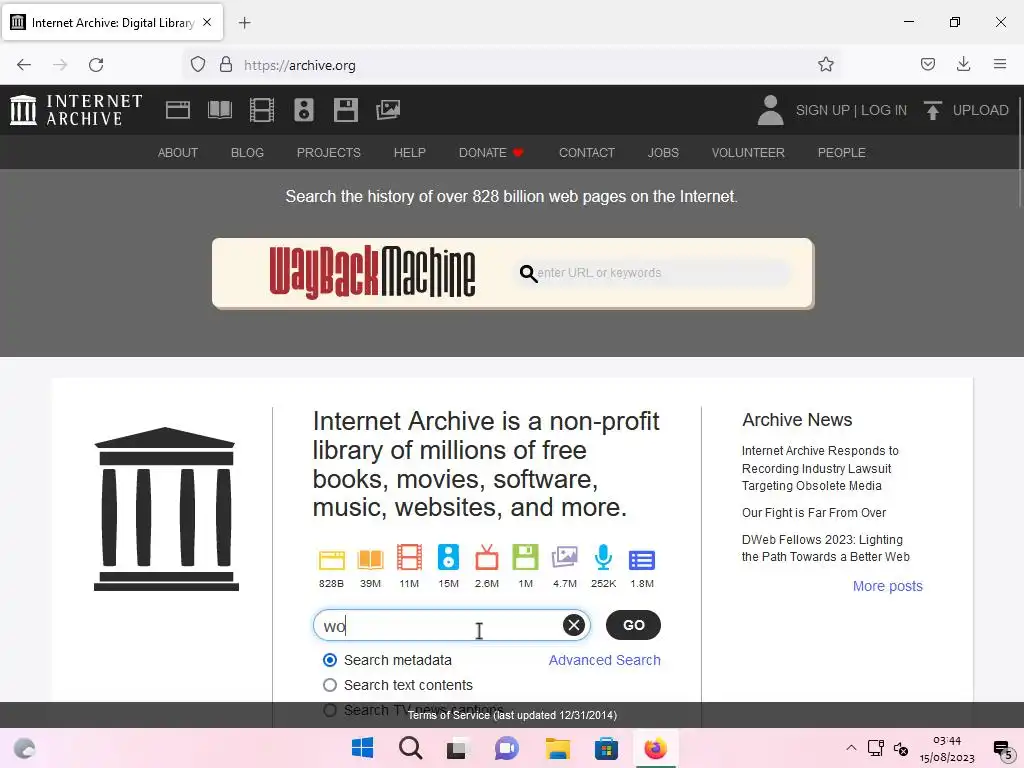The height and width of the screenshot is (768, 1024).
Task: Click the LOG IN link
Action: coord(884,110)
